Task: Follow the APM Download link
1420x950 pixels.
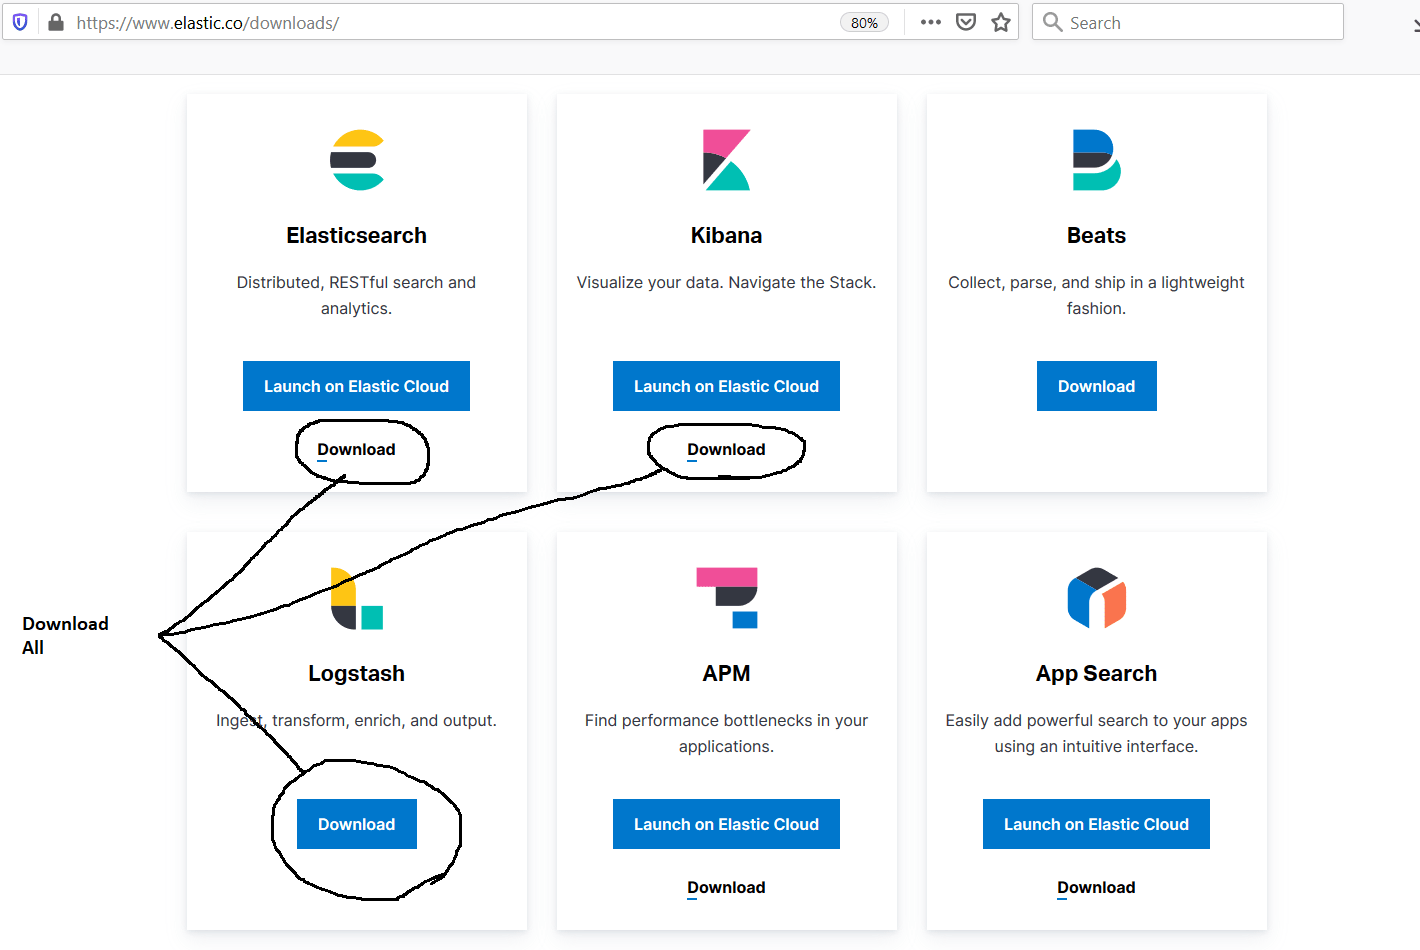Action: point(726,888)
